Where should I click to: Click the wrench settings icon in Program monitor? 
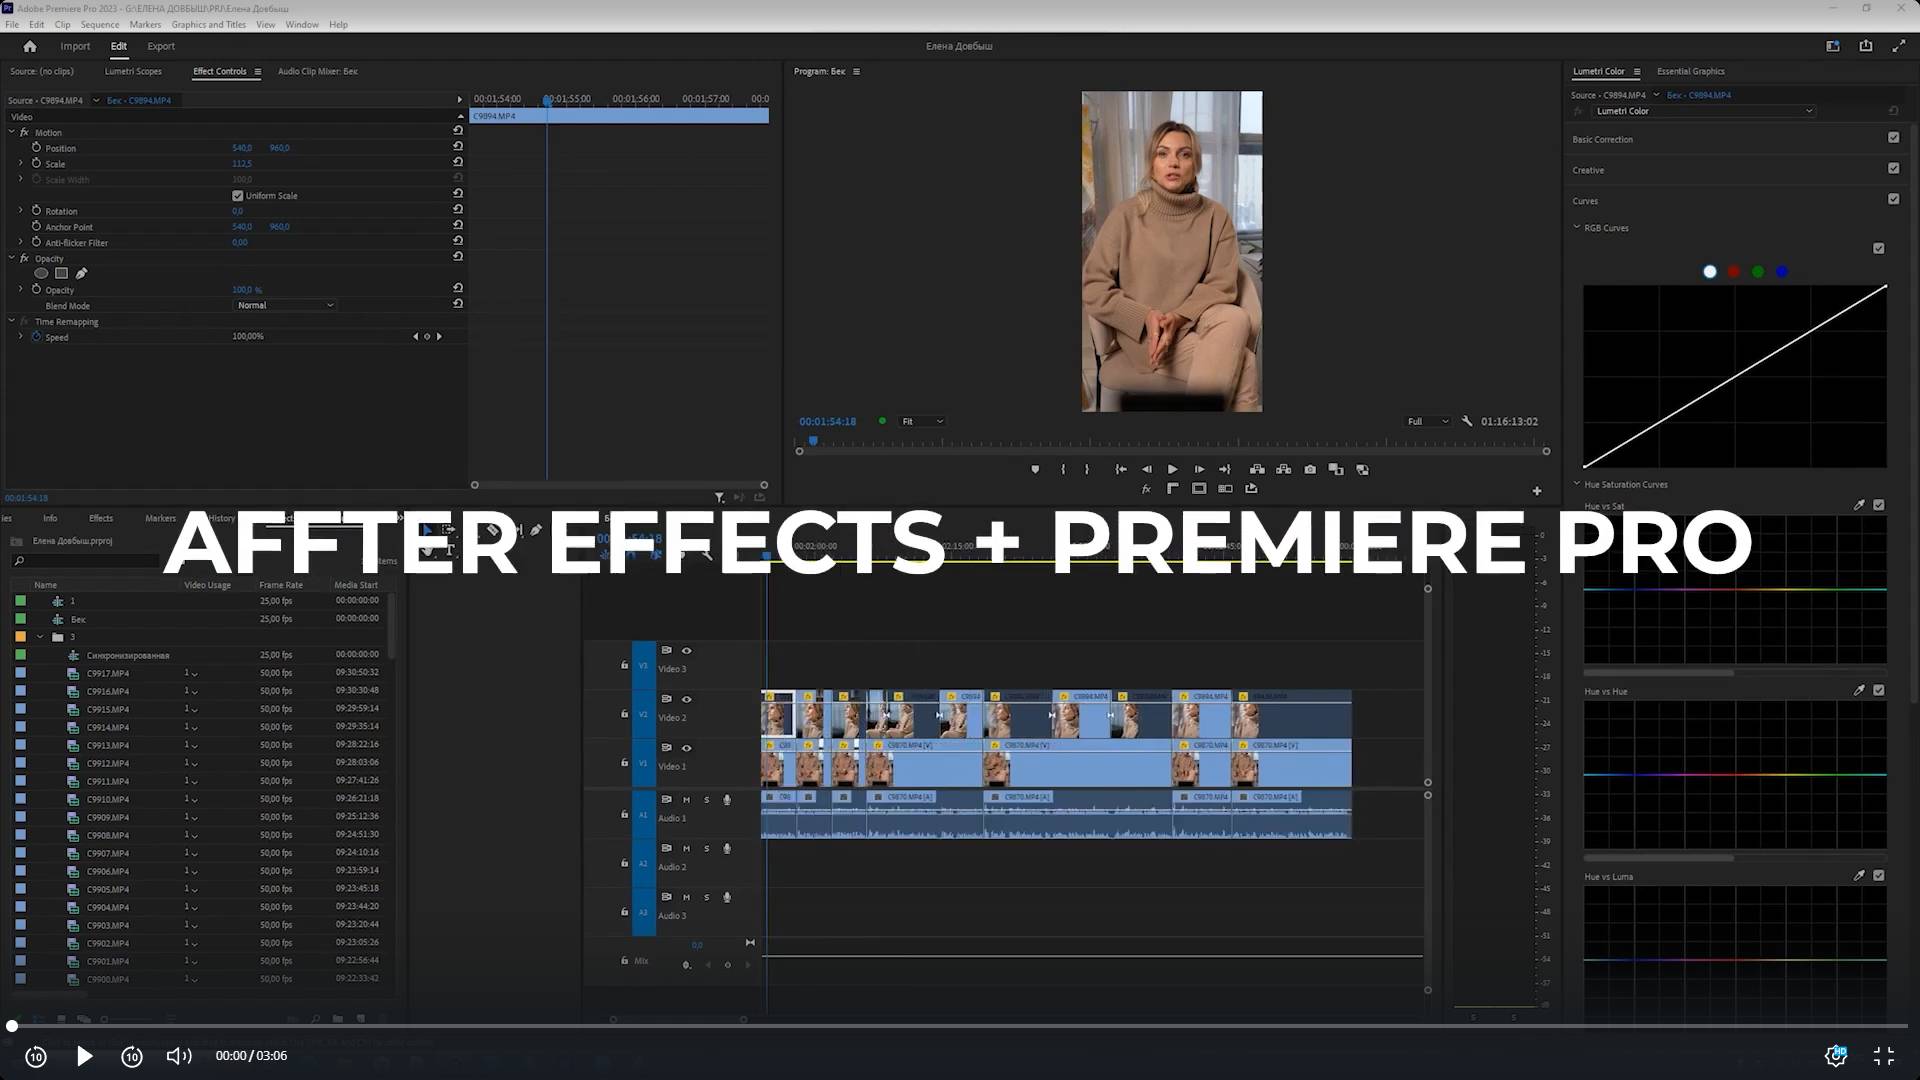tap(1467, 421)
